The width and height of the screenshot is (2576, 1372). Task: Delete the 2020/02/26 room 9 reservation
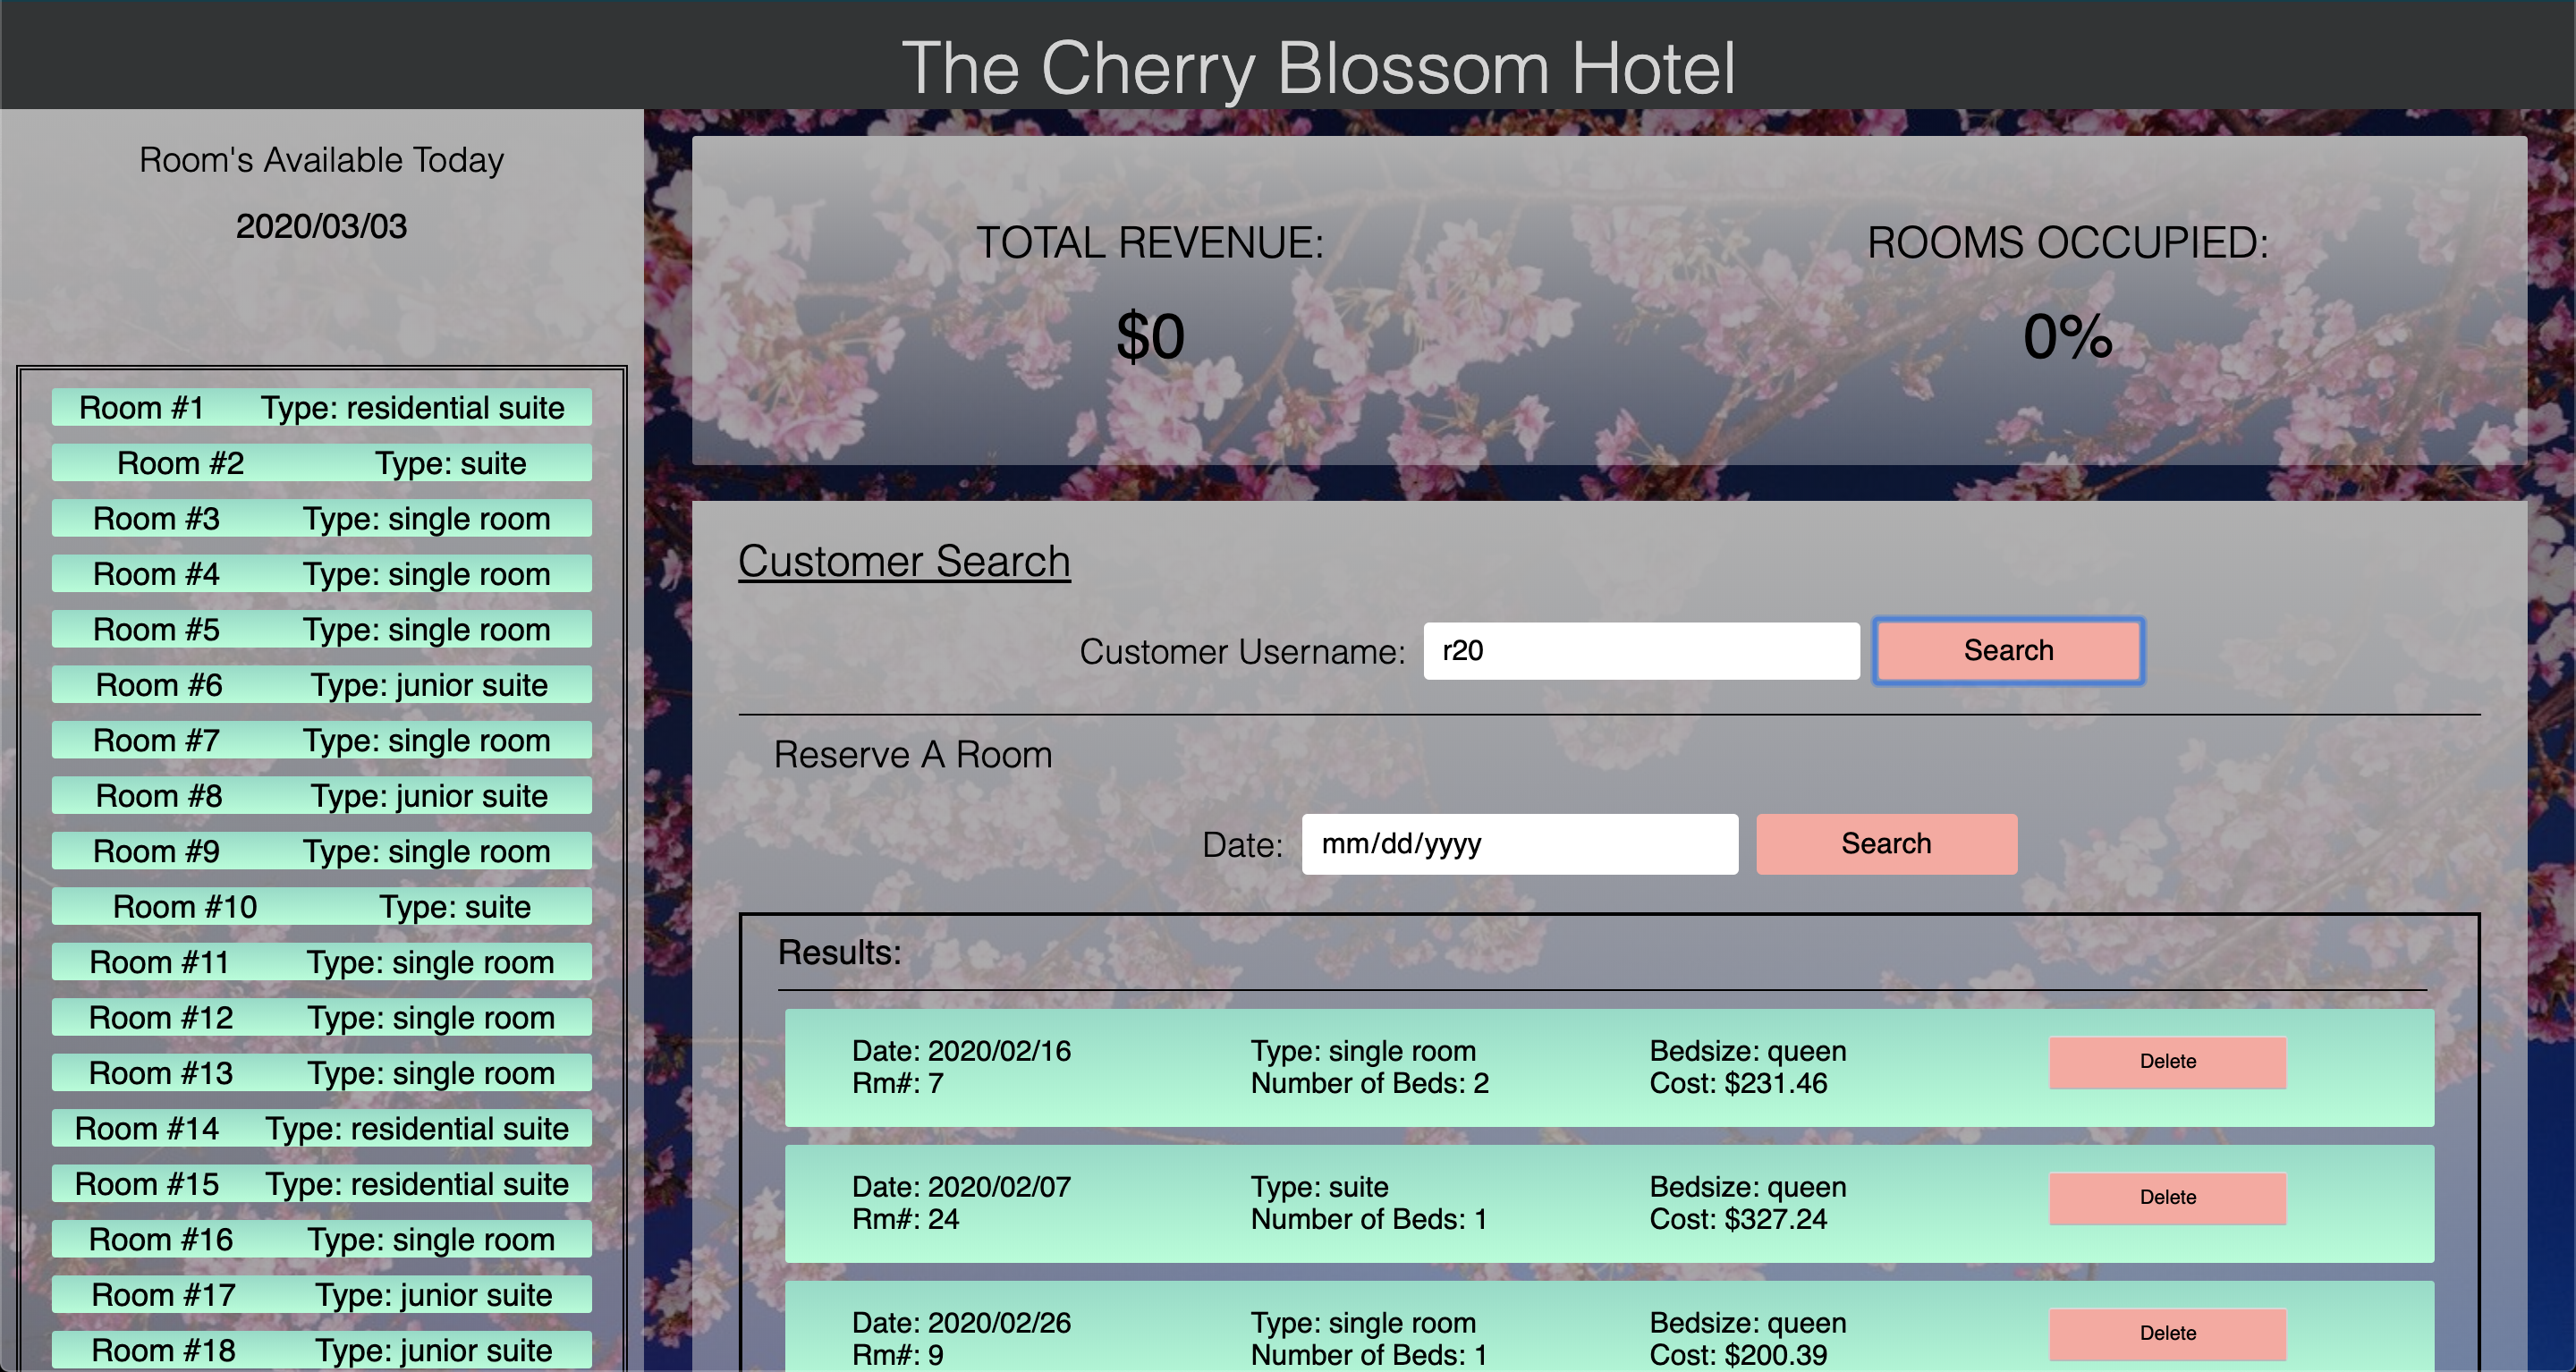click(x=2167, y=1334)
